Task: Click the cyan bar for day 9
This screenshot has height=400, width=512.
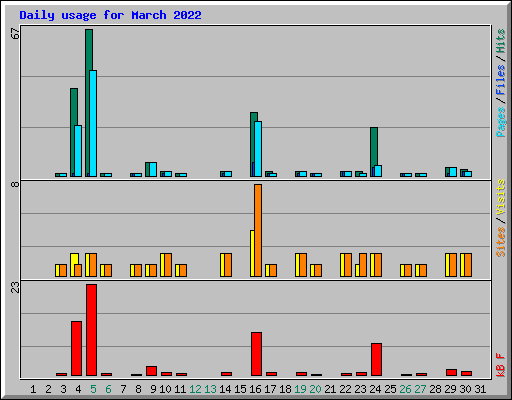Action: pos(153,169)
